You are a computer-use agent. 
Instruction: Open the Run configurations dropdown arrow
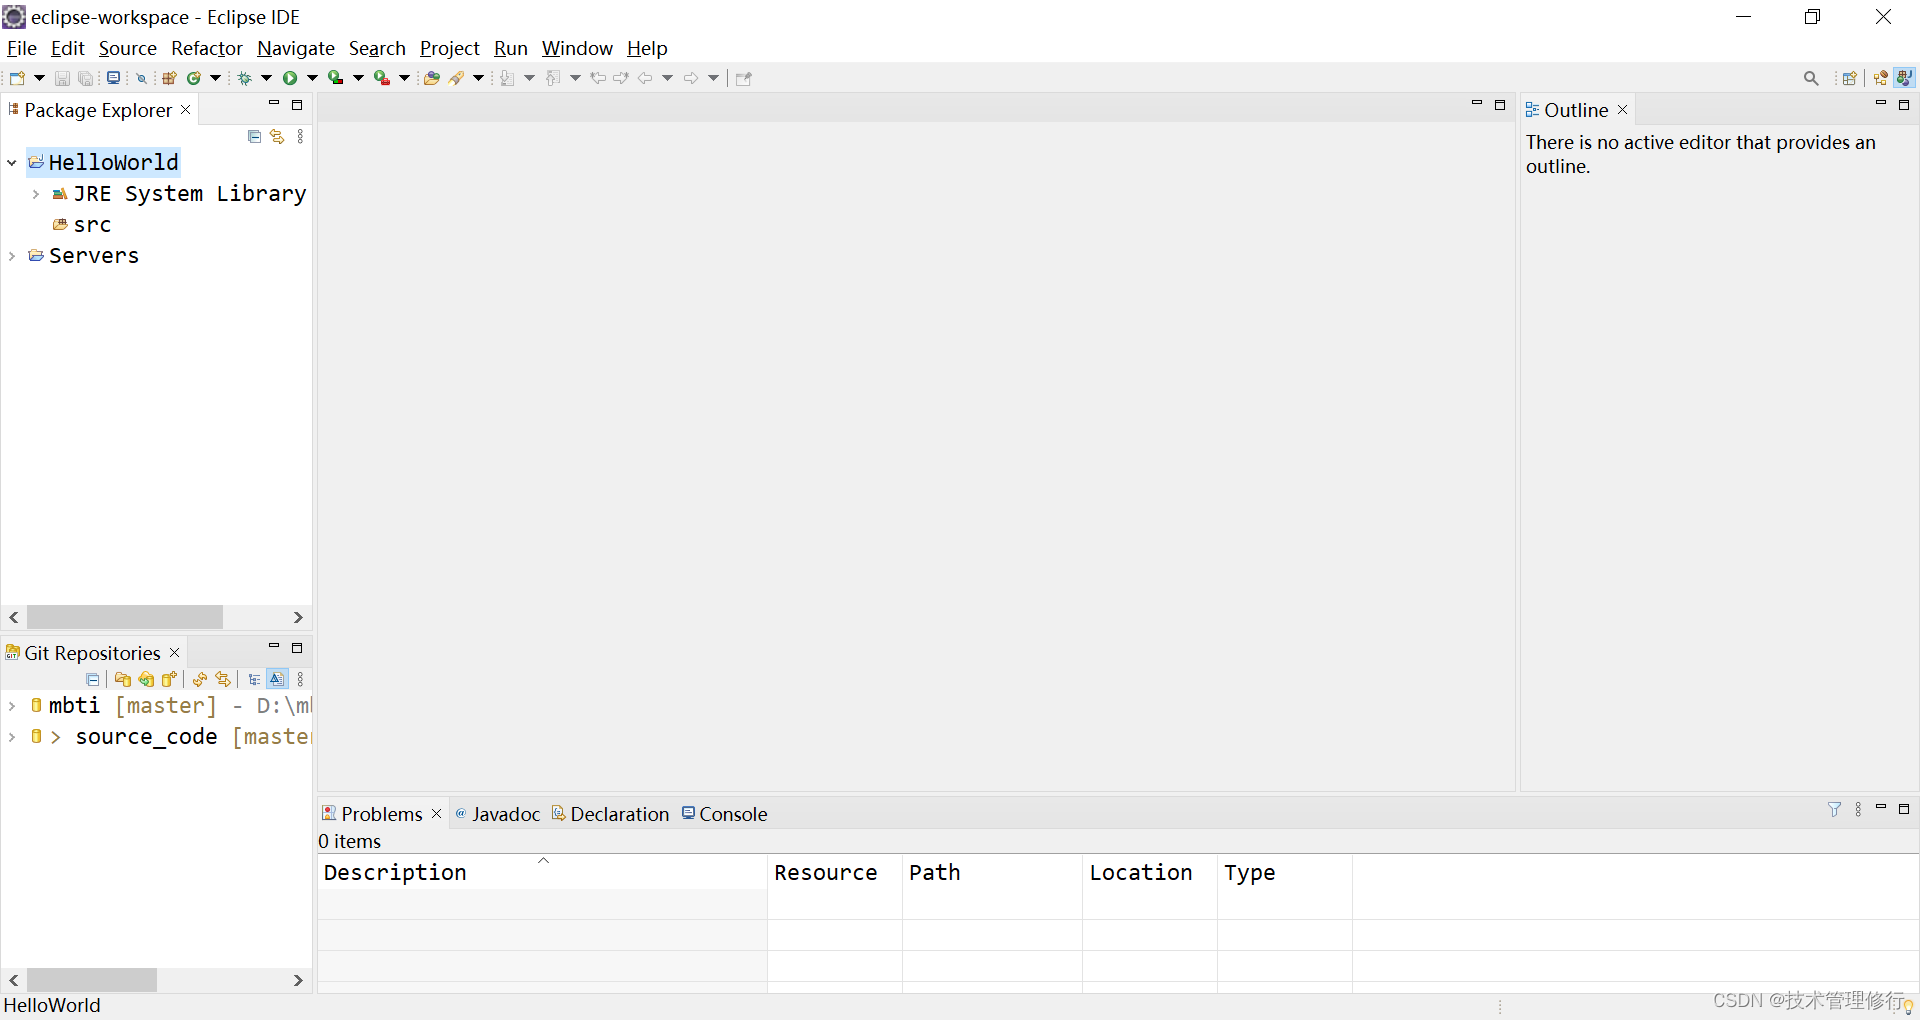(312, 78)
